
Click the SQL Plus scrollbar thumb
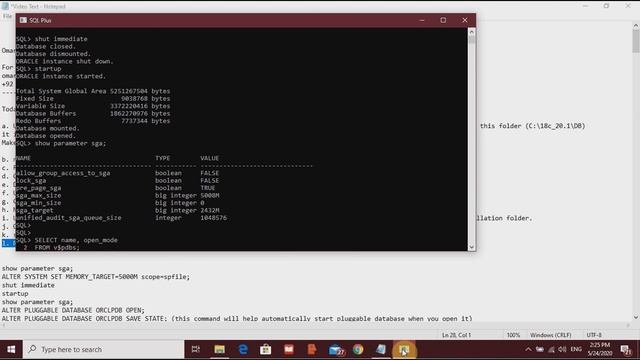click(472, 40)
